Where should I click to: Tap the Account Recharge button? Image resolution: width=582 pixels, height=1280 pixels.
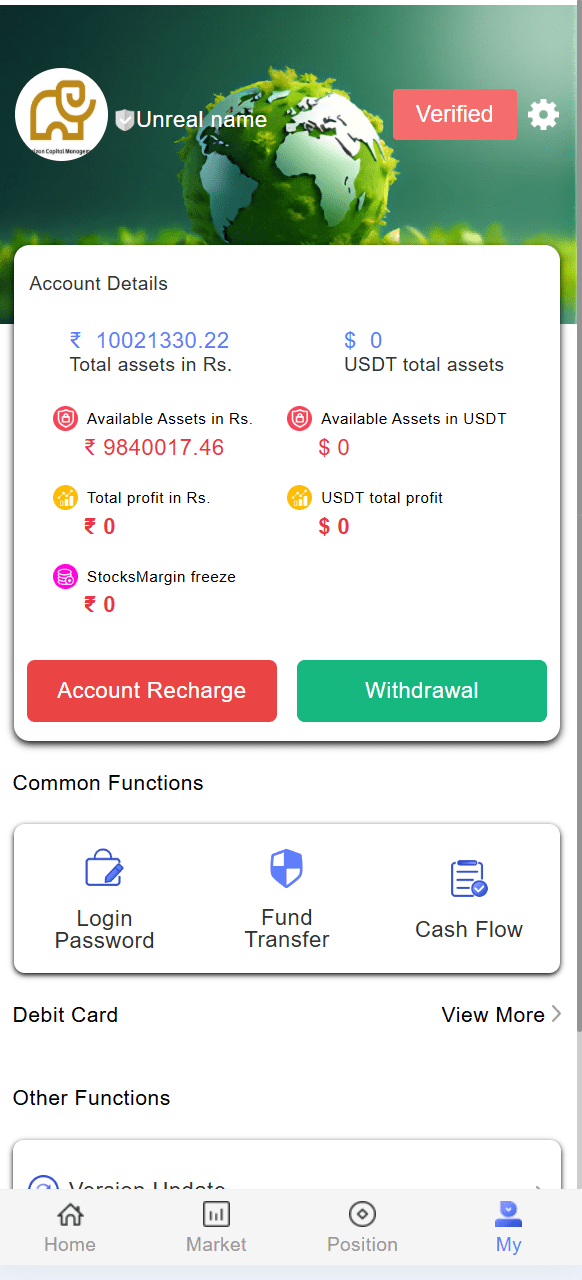point(152,691)
